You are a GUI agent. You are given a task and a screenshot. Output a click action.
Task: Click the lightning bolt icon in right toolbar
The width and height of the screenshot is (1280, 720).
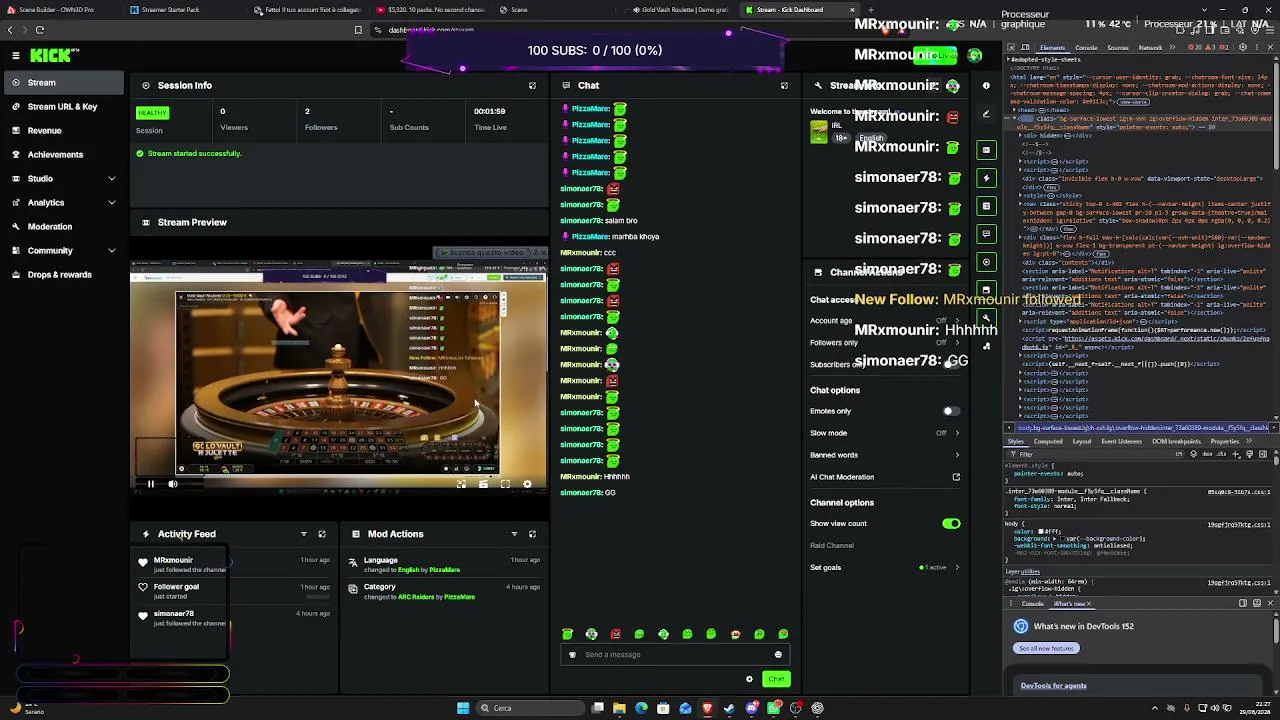(986, 178)
